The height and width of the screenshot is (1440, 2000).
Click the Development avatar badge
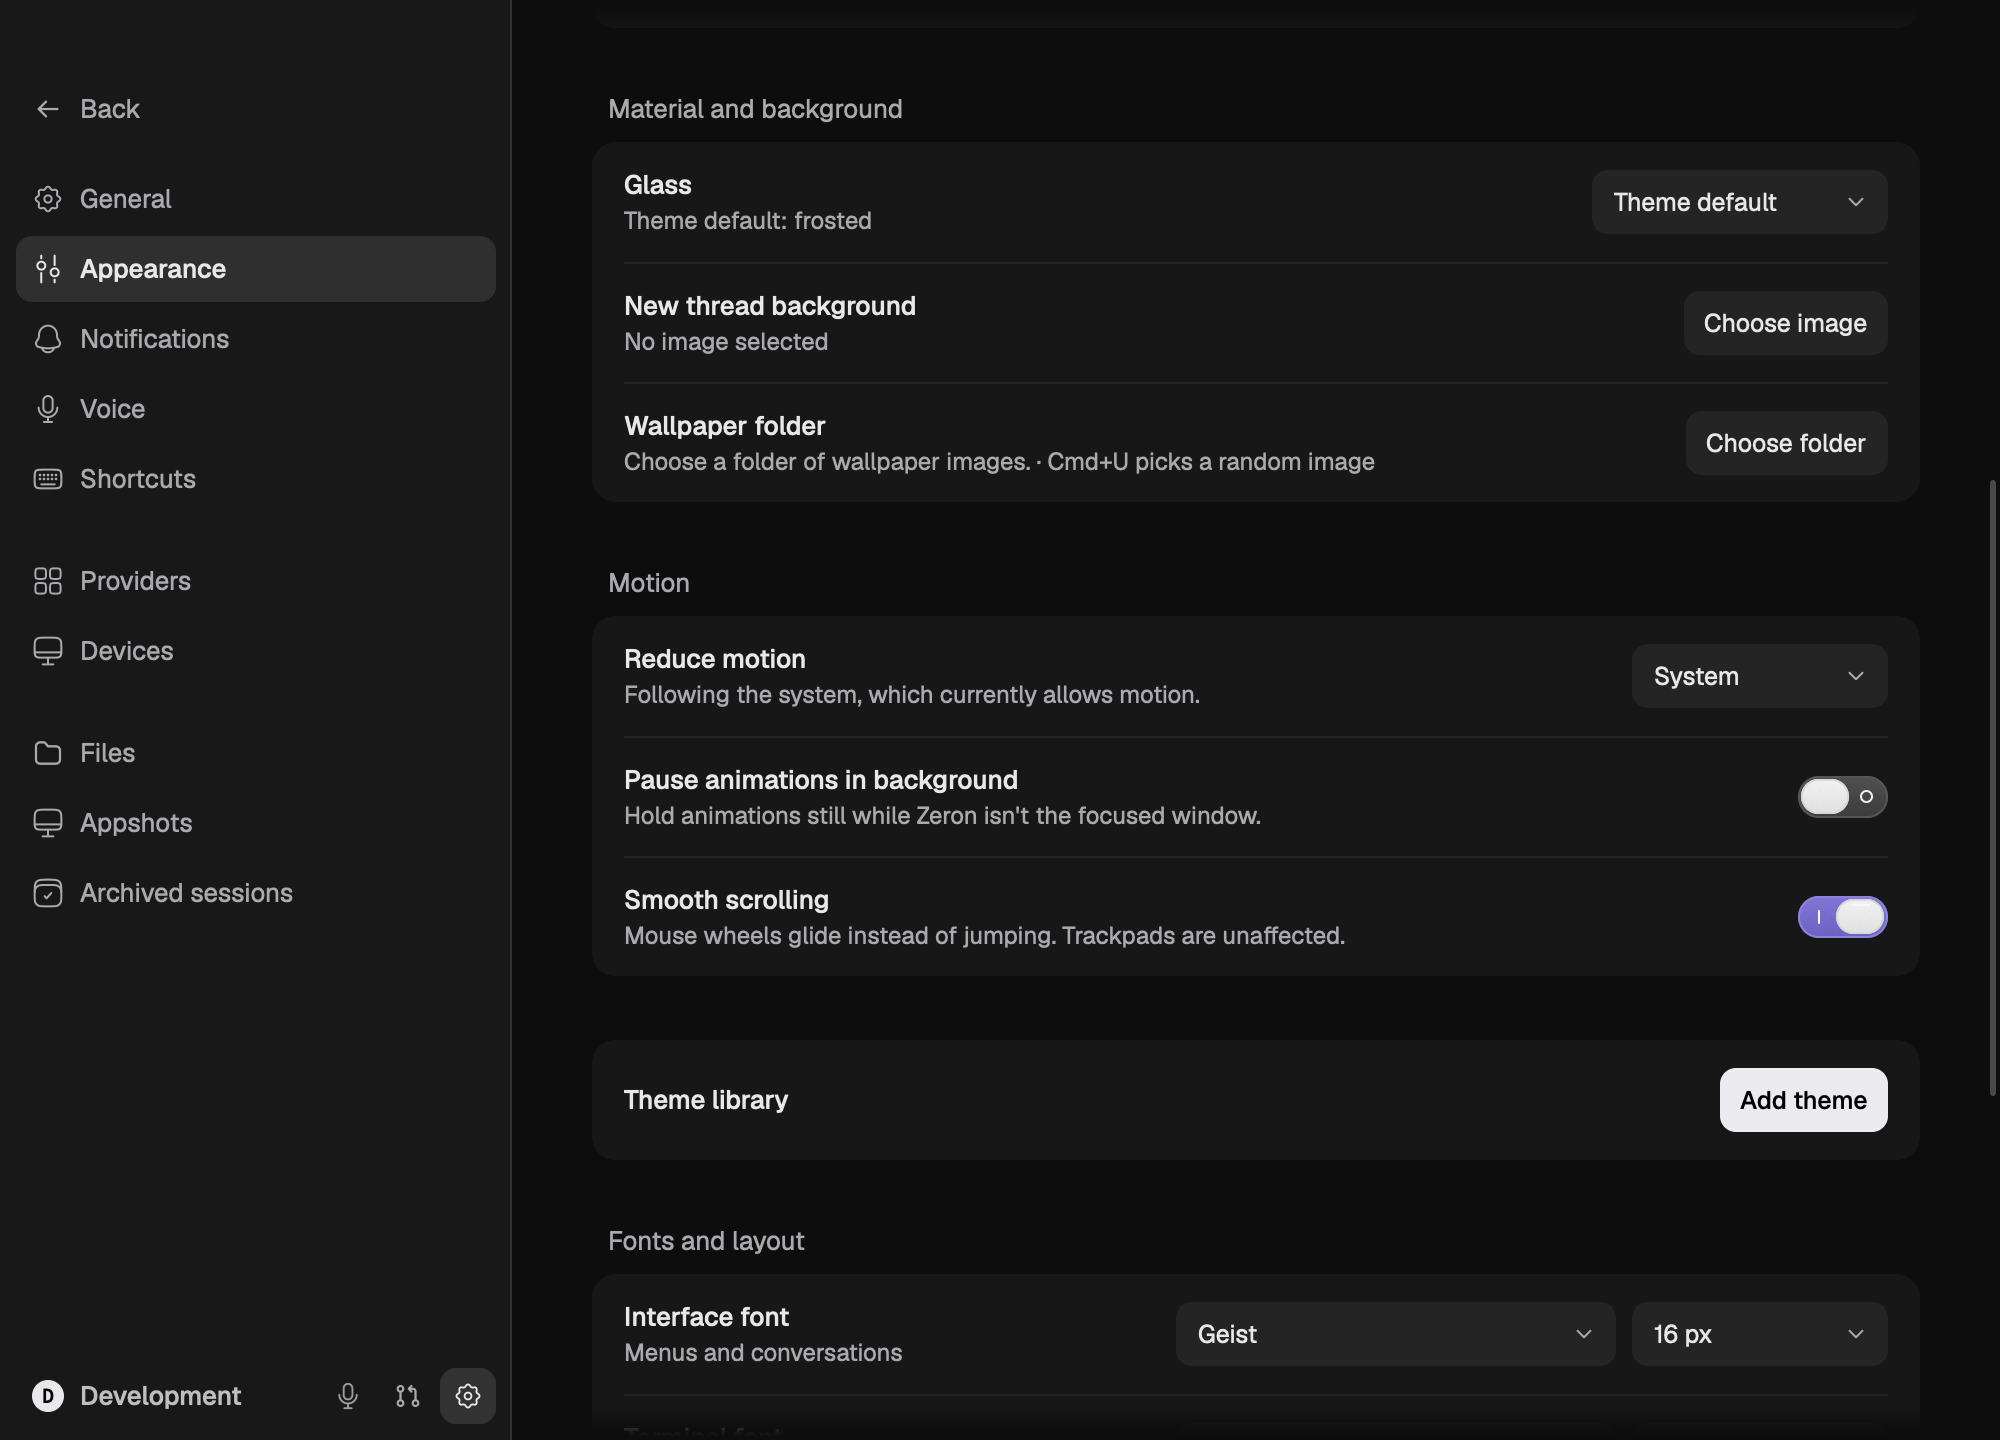(x=48, y=1396)
